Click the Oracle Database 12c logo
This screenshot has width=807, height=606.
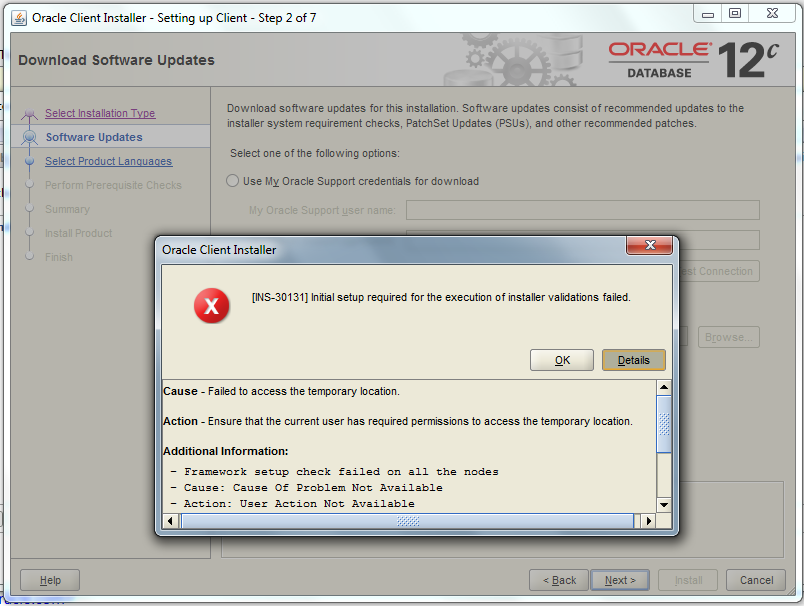coord(693,60)
